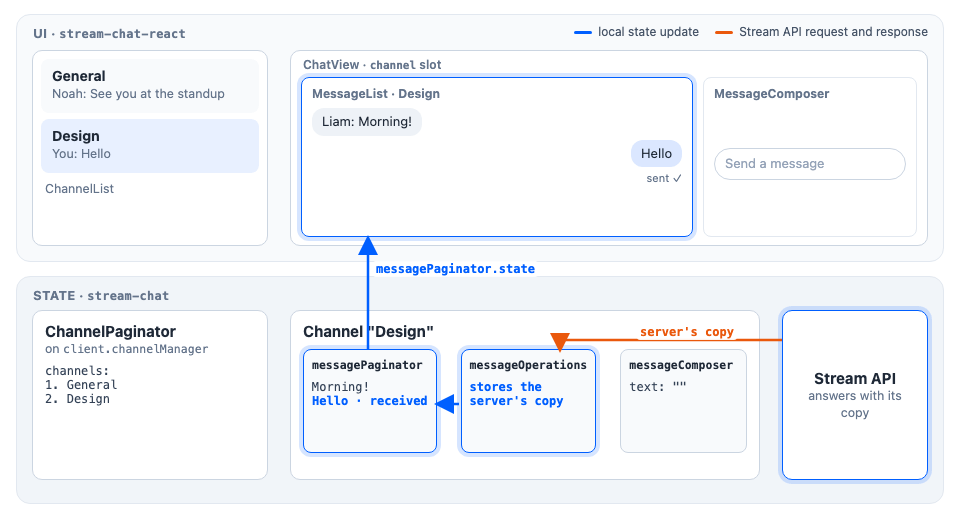Click 'Morning!' in messagePaginator box
The image size is (960, 518).
click(x=340, y=387)
